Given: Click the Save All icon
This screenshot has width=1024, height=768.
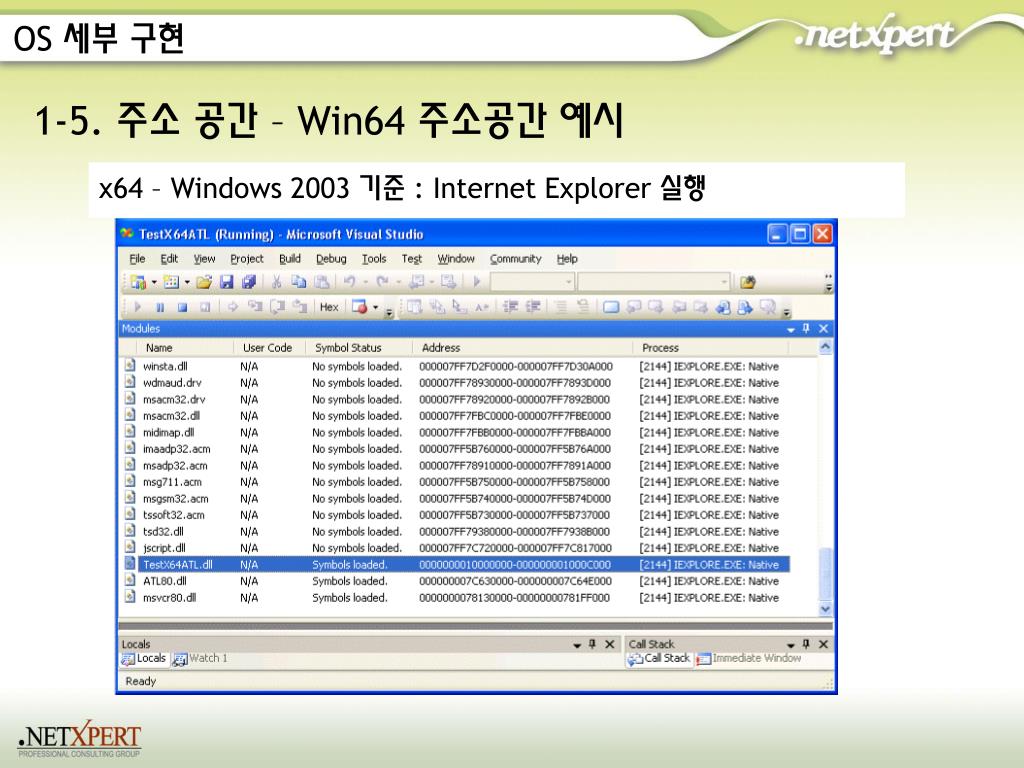Looking at the screenshot, I should [249, 282].
